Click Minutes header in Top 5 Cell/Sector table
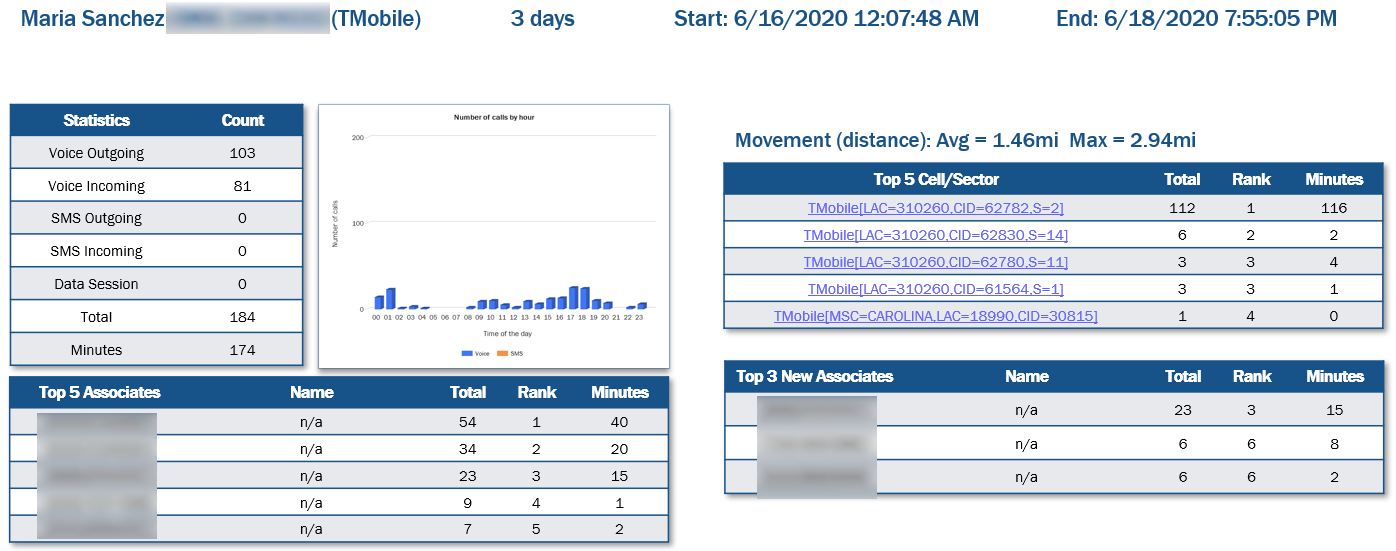Screen dimensions: 1396x551 [x=1333, y=179]
